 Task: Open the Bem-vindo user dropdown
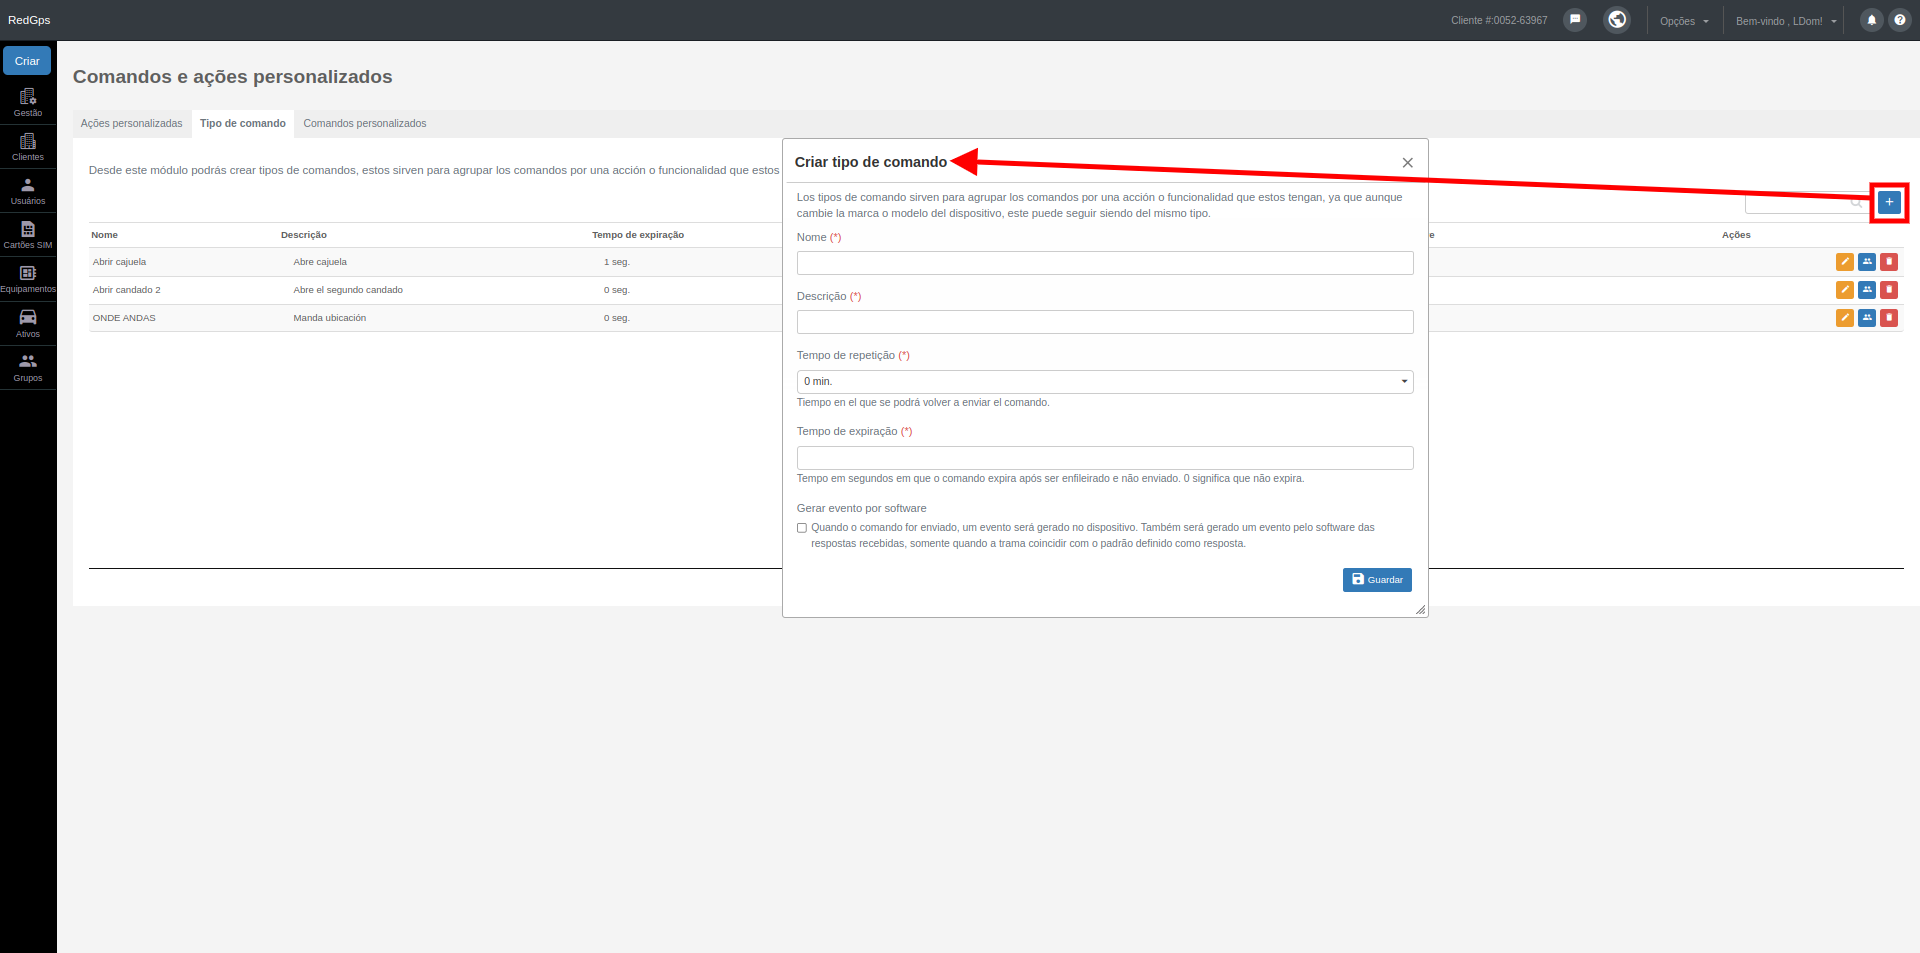(x=1786, y=21)
